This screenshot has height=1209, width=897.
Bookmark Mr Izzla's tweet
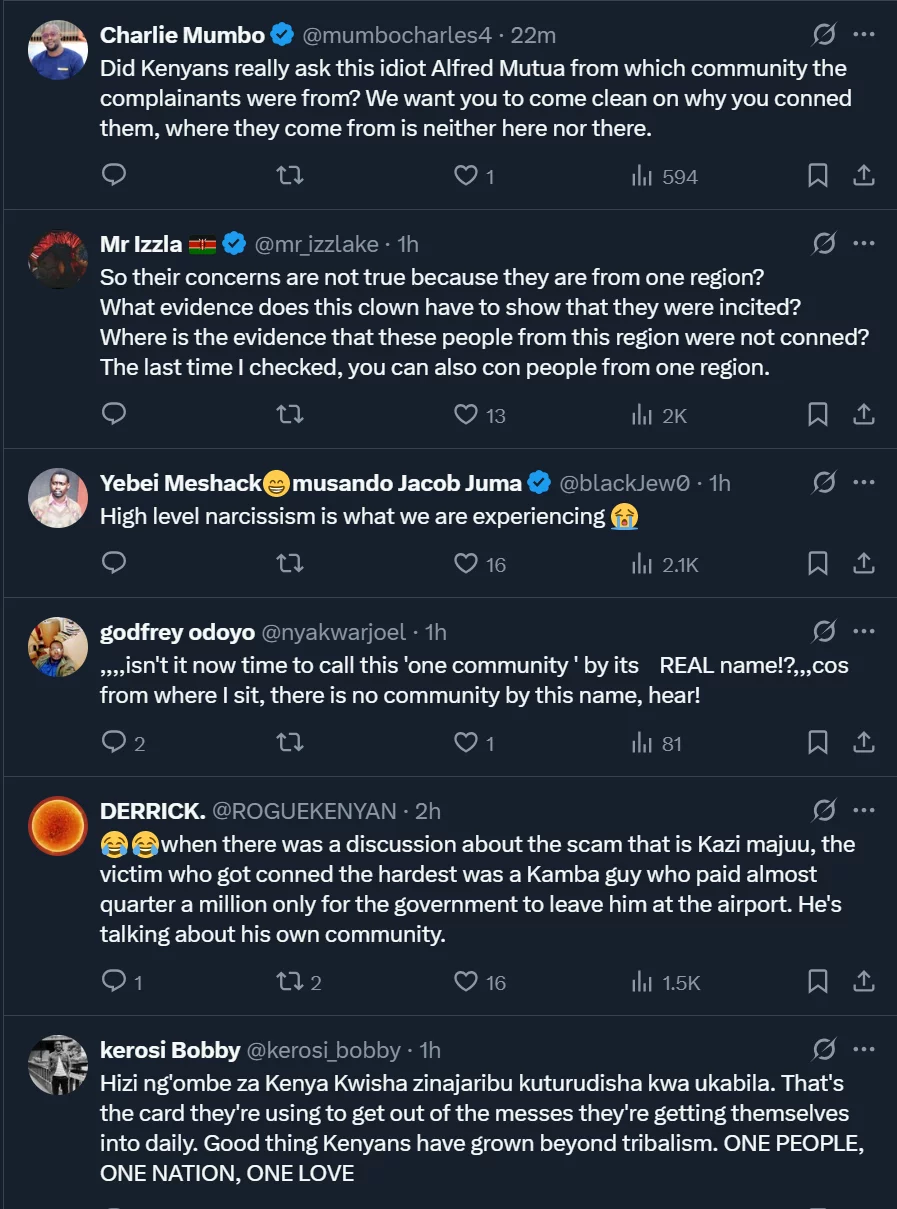coord(817,414)
